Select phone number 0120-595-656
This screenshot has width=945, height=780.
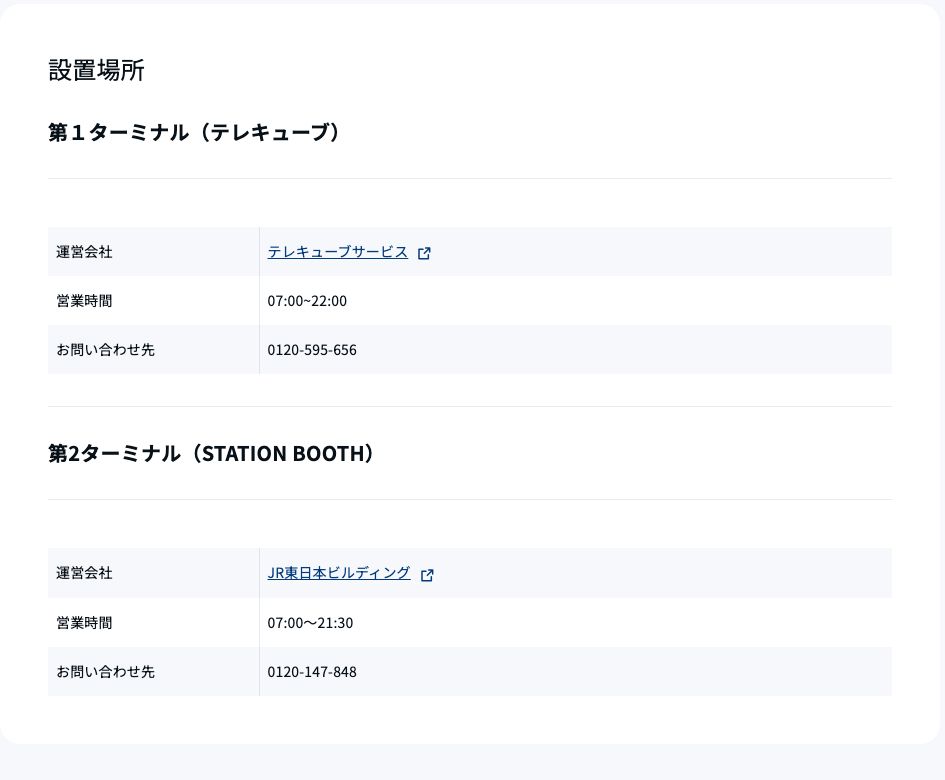[x=312, y=350]
